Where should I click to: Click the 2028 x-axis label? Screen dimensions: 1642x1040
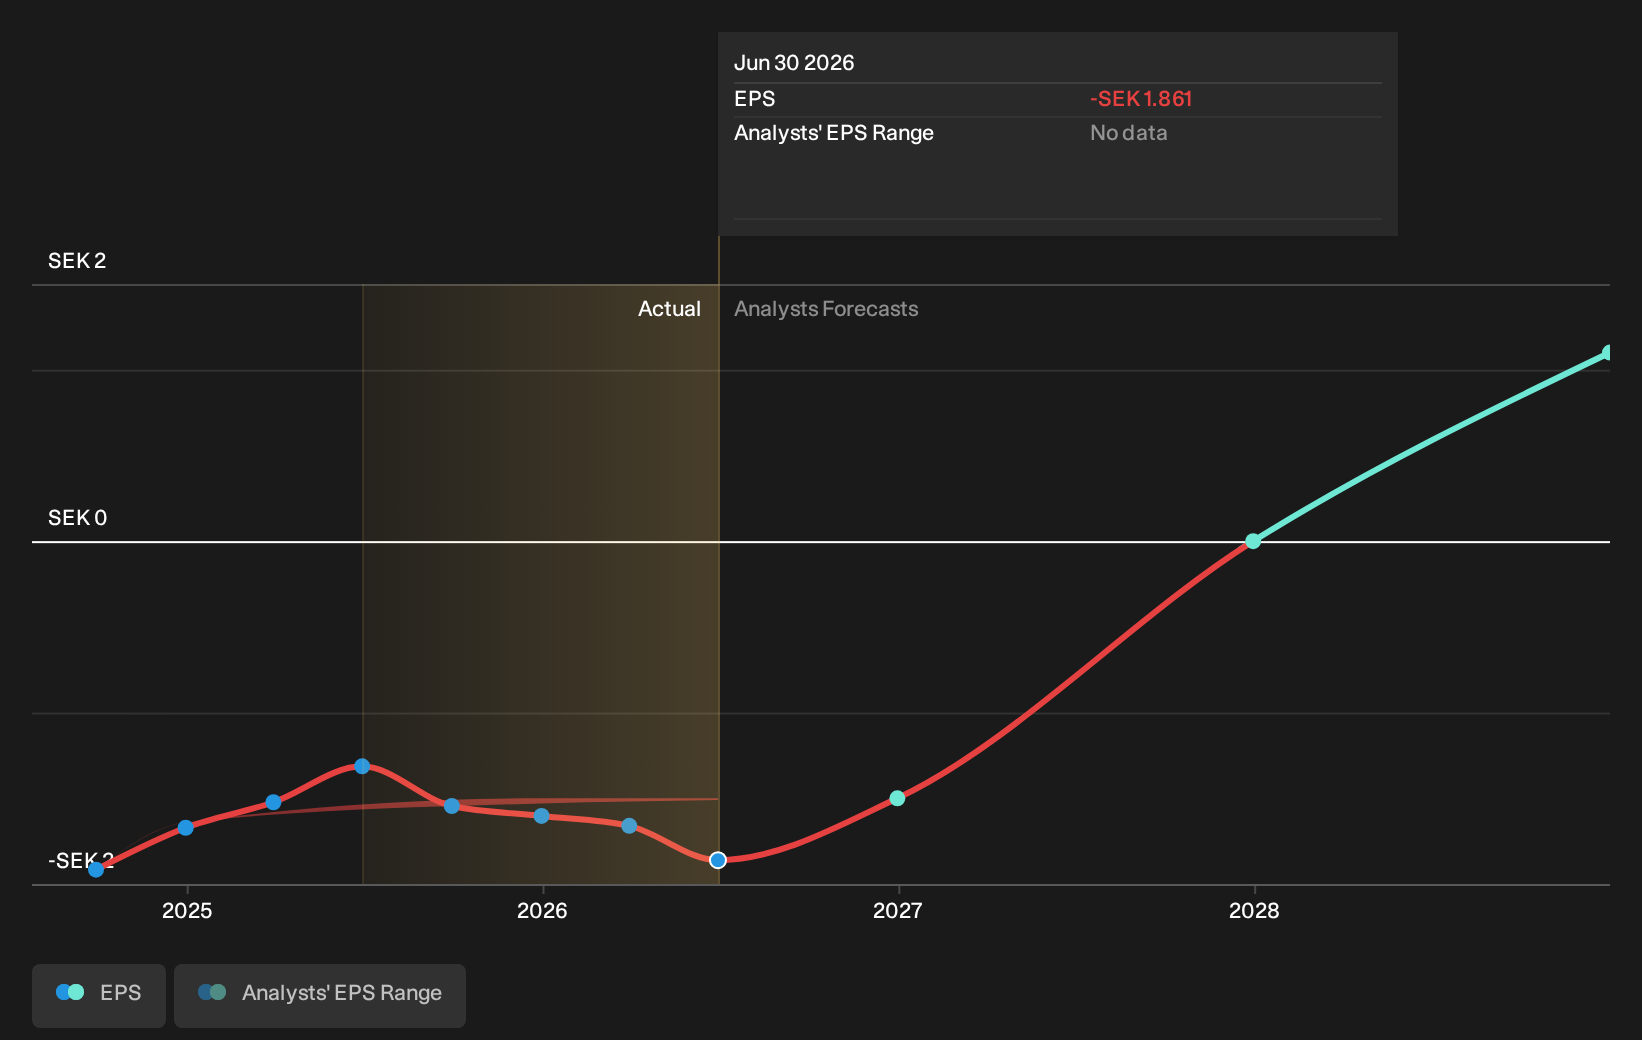click(x=1254, y=911)
